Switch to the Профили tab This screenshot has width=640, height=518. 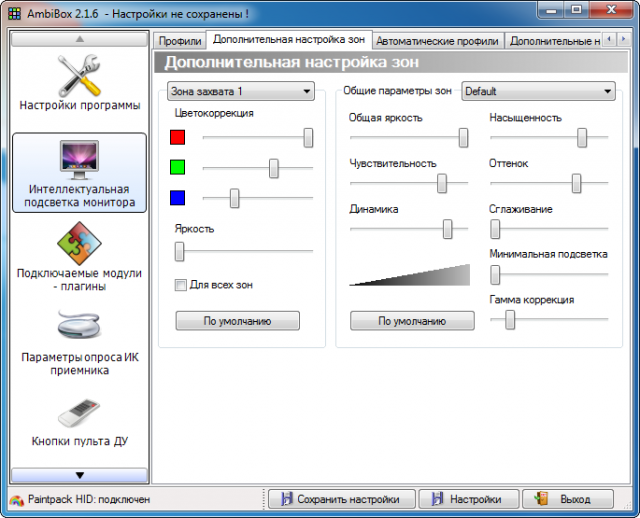(180, 41)
